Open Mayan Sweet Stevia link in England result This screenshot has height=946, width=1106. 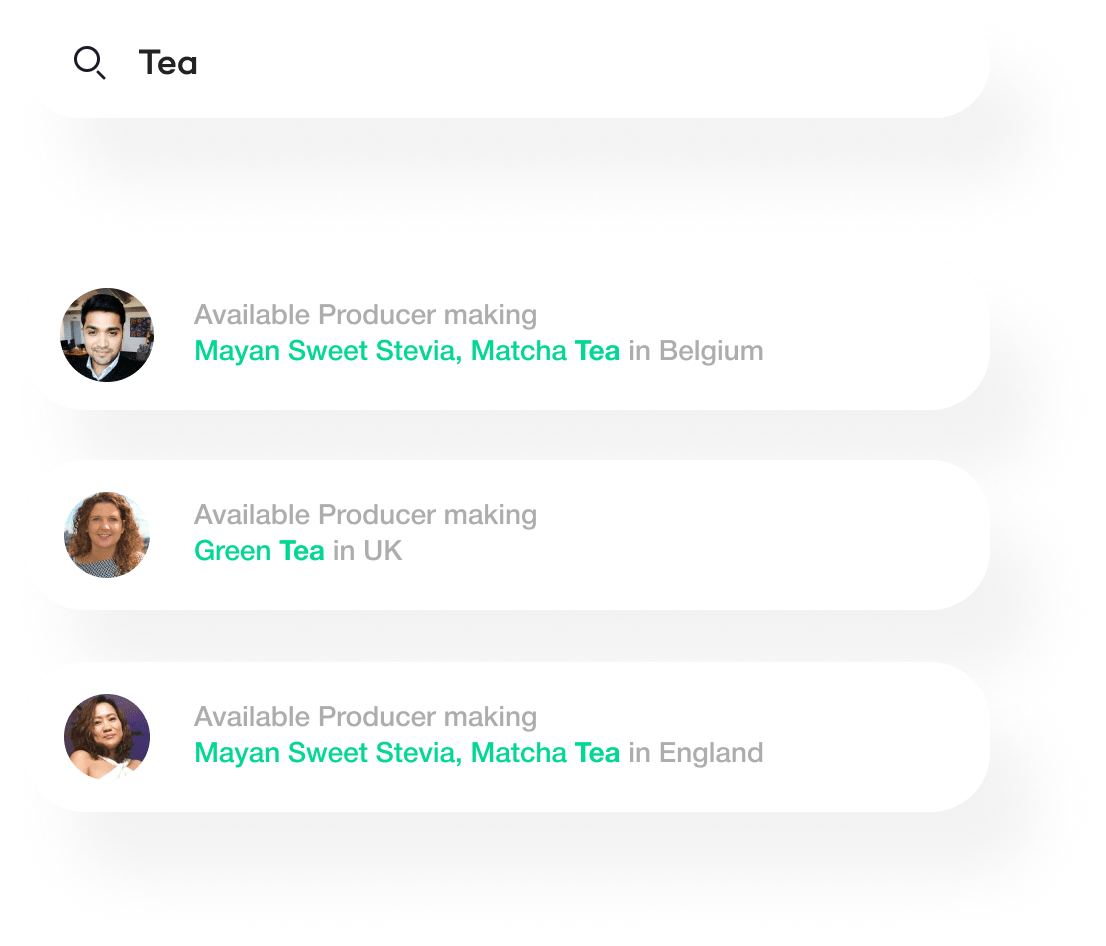[328, 753]
